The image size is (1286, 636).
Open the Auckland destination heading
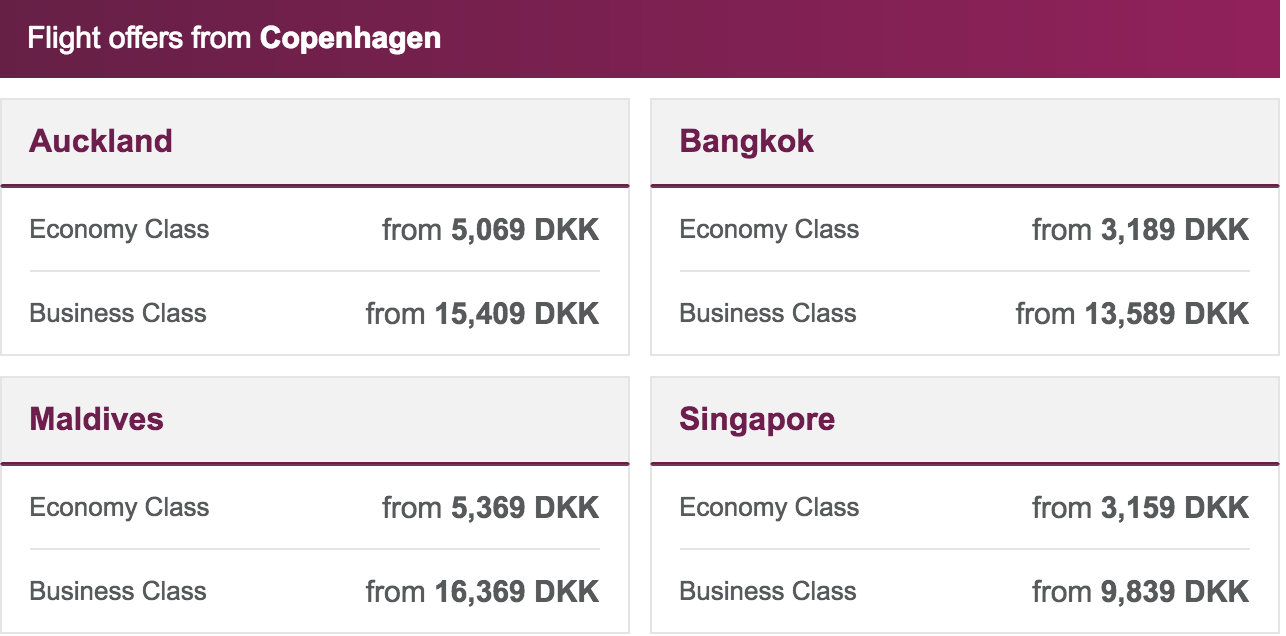pos(101,141)
